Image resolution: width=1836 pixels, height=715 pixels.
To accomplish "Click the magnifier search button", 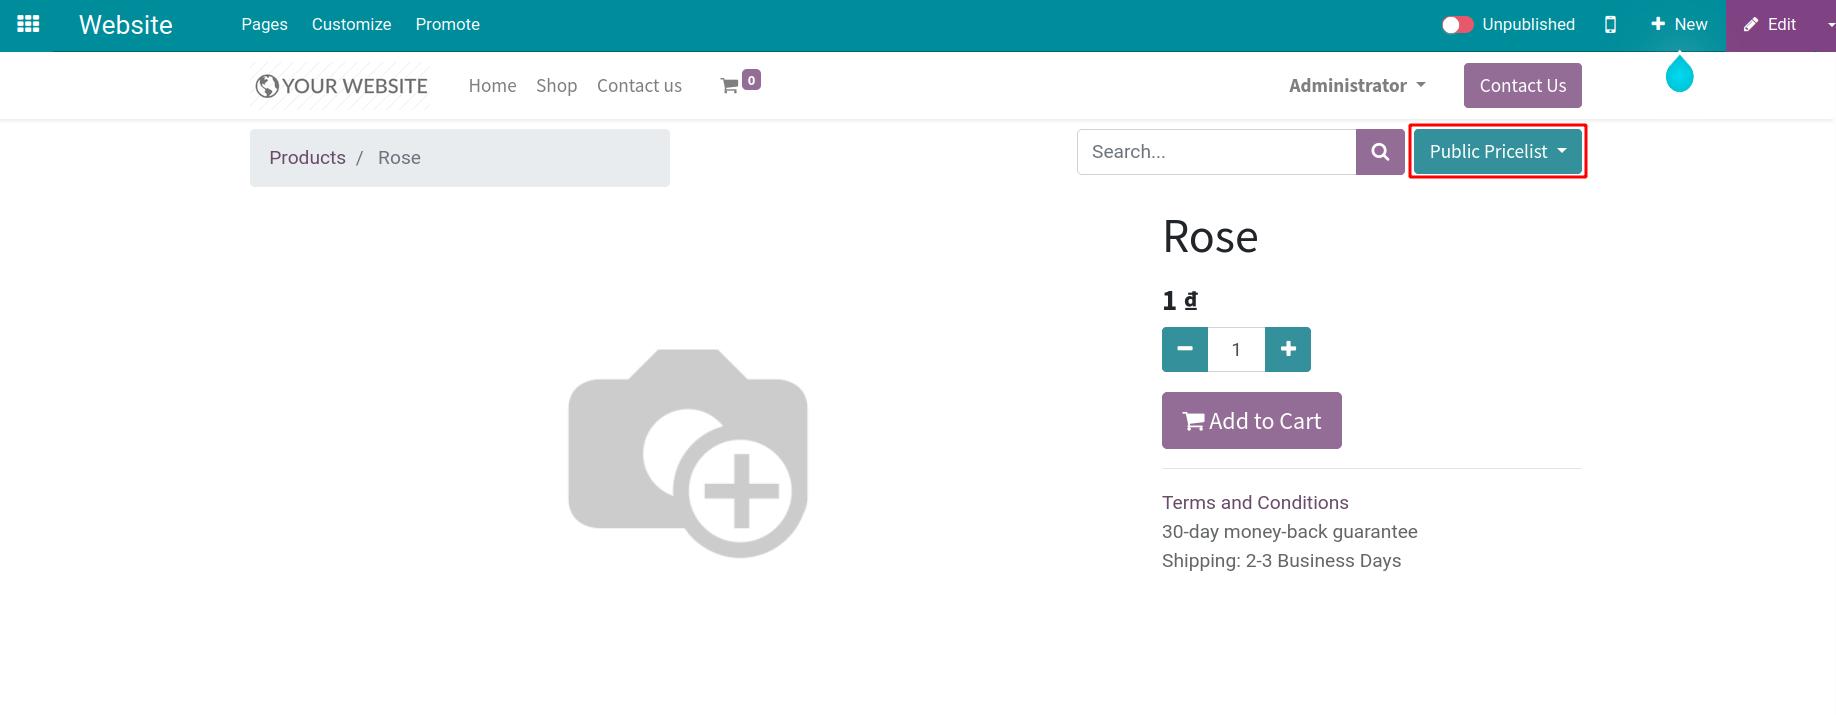I will (x=1380, y=152).
